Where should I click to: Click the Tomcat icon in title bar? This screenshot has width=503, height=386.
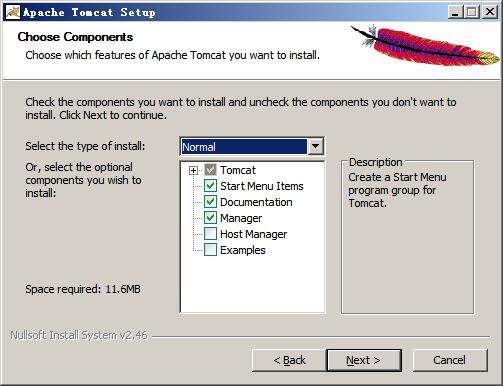pos(13,12)
